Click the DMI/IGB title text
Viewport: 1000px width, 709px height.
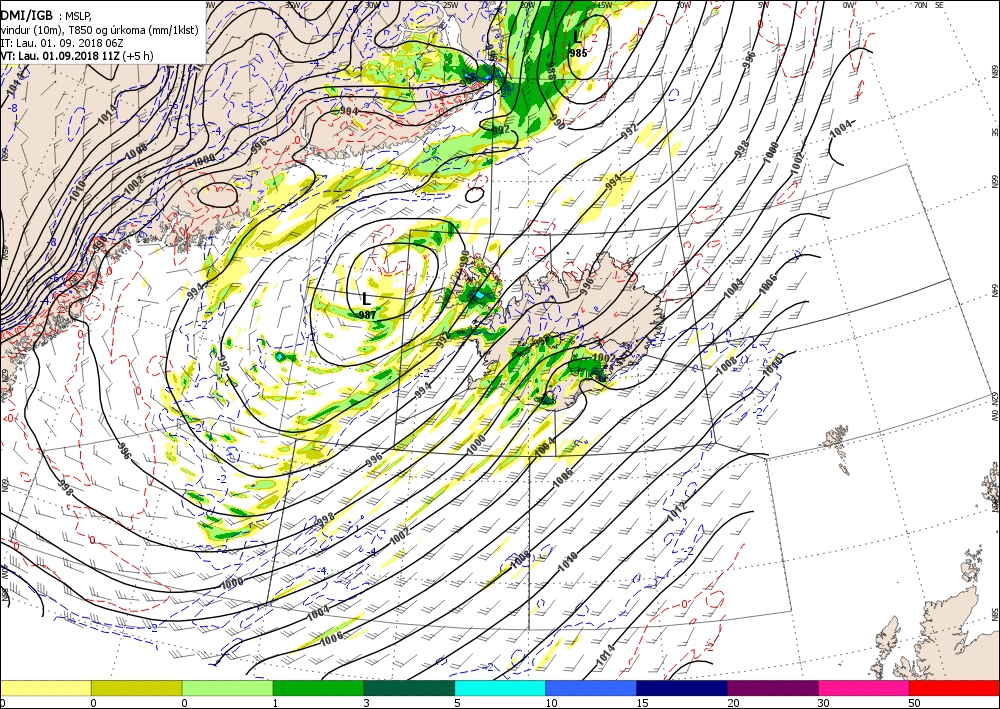(x=27, y=17)
